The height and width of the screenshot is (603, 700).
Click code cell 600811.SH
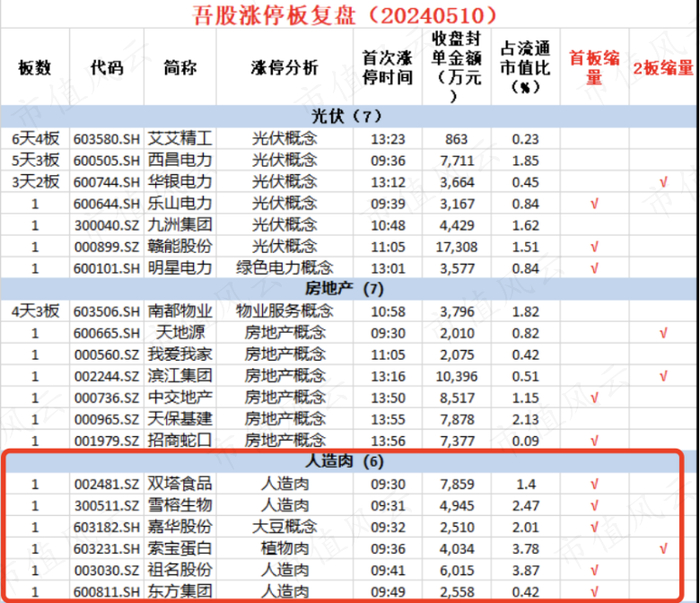coord(107,592)
